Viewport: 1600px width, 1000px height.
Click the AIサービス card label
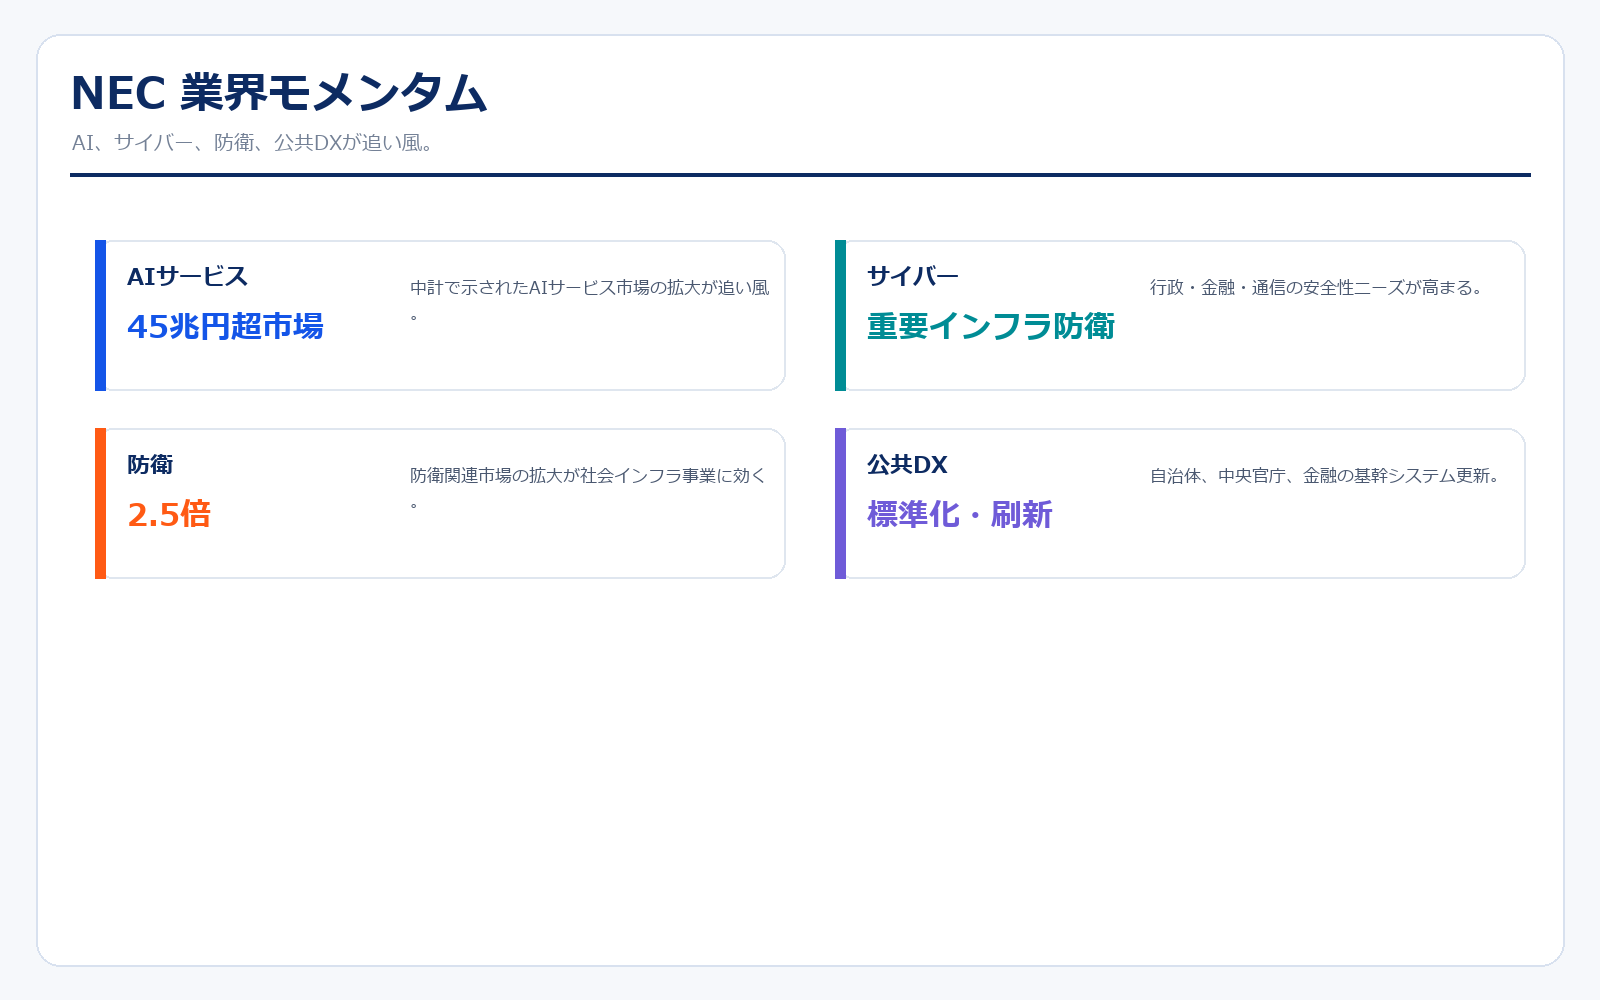pyautogui.click(x=187, y=276)
